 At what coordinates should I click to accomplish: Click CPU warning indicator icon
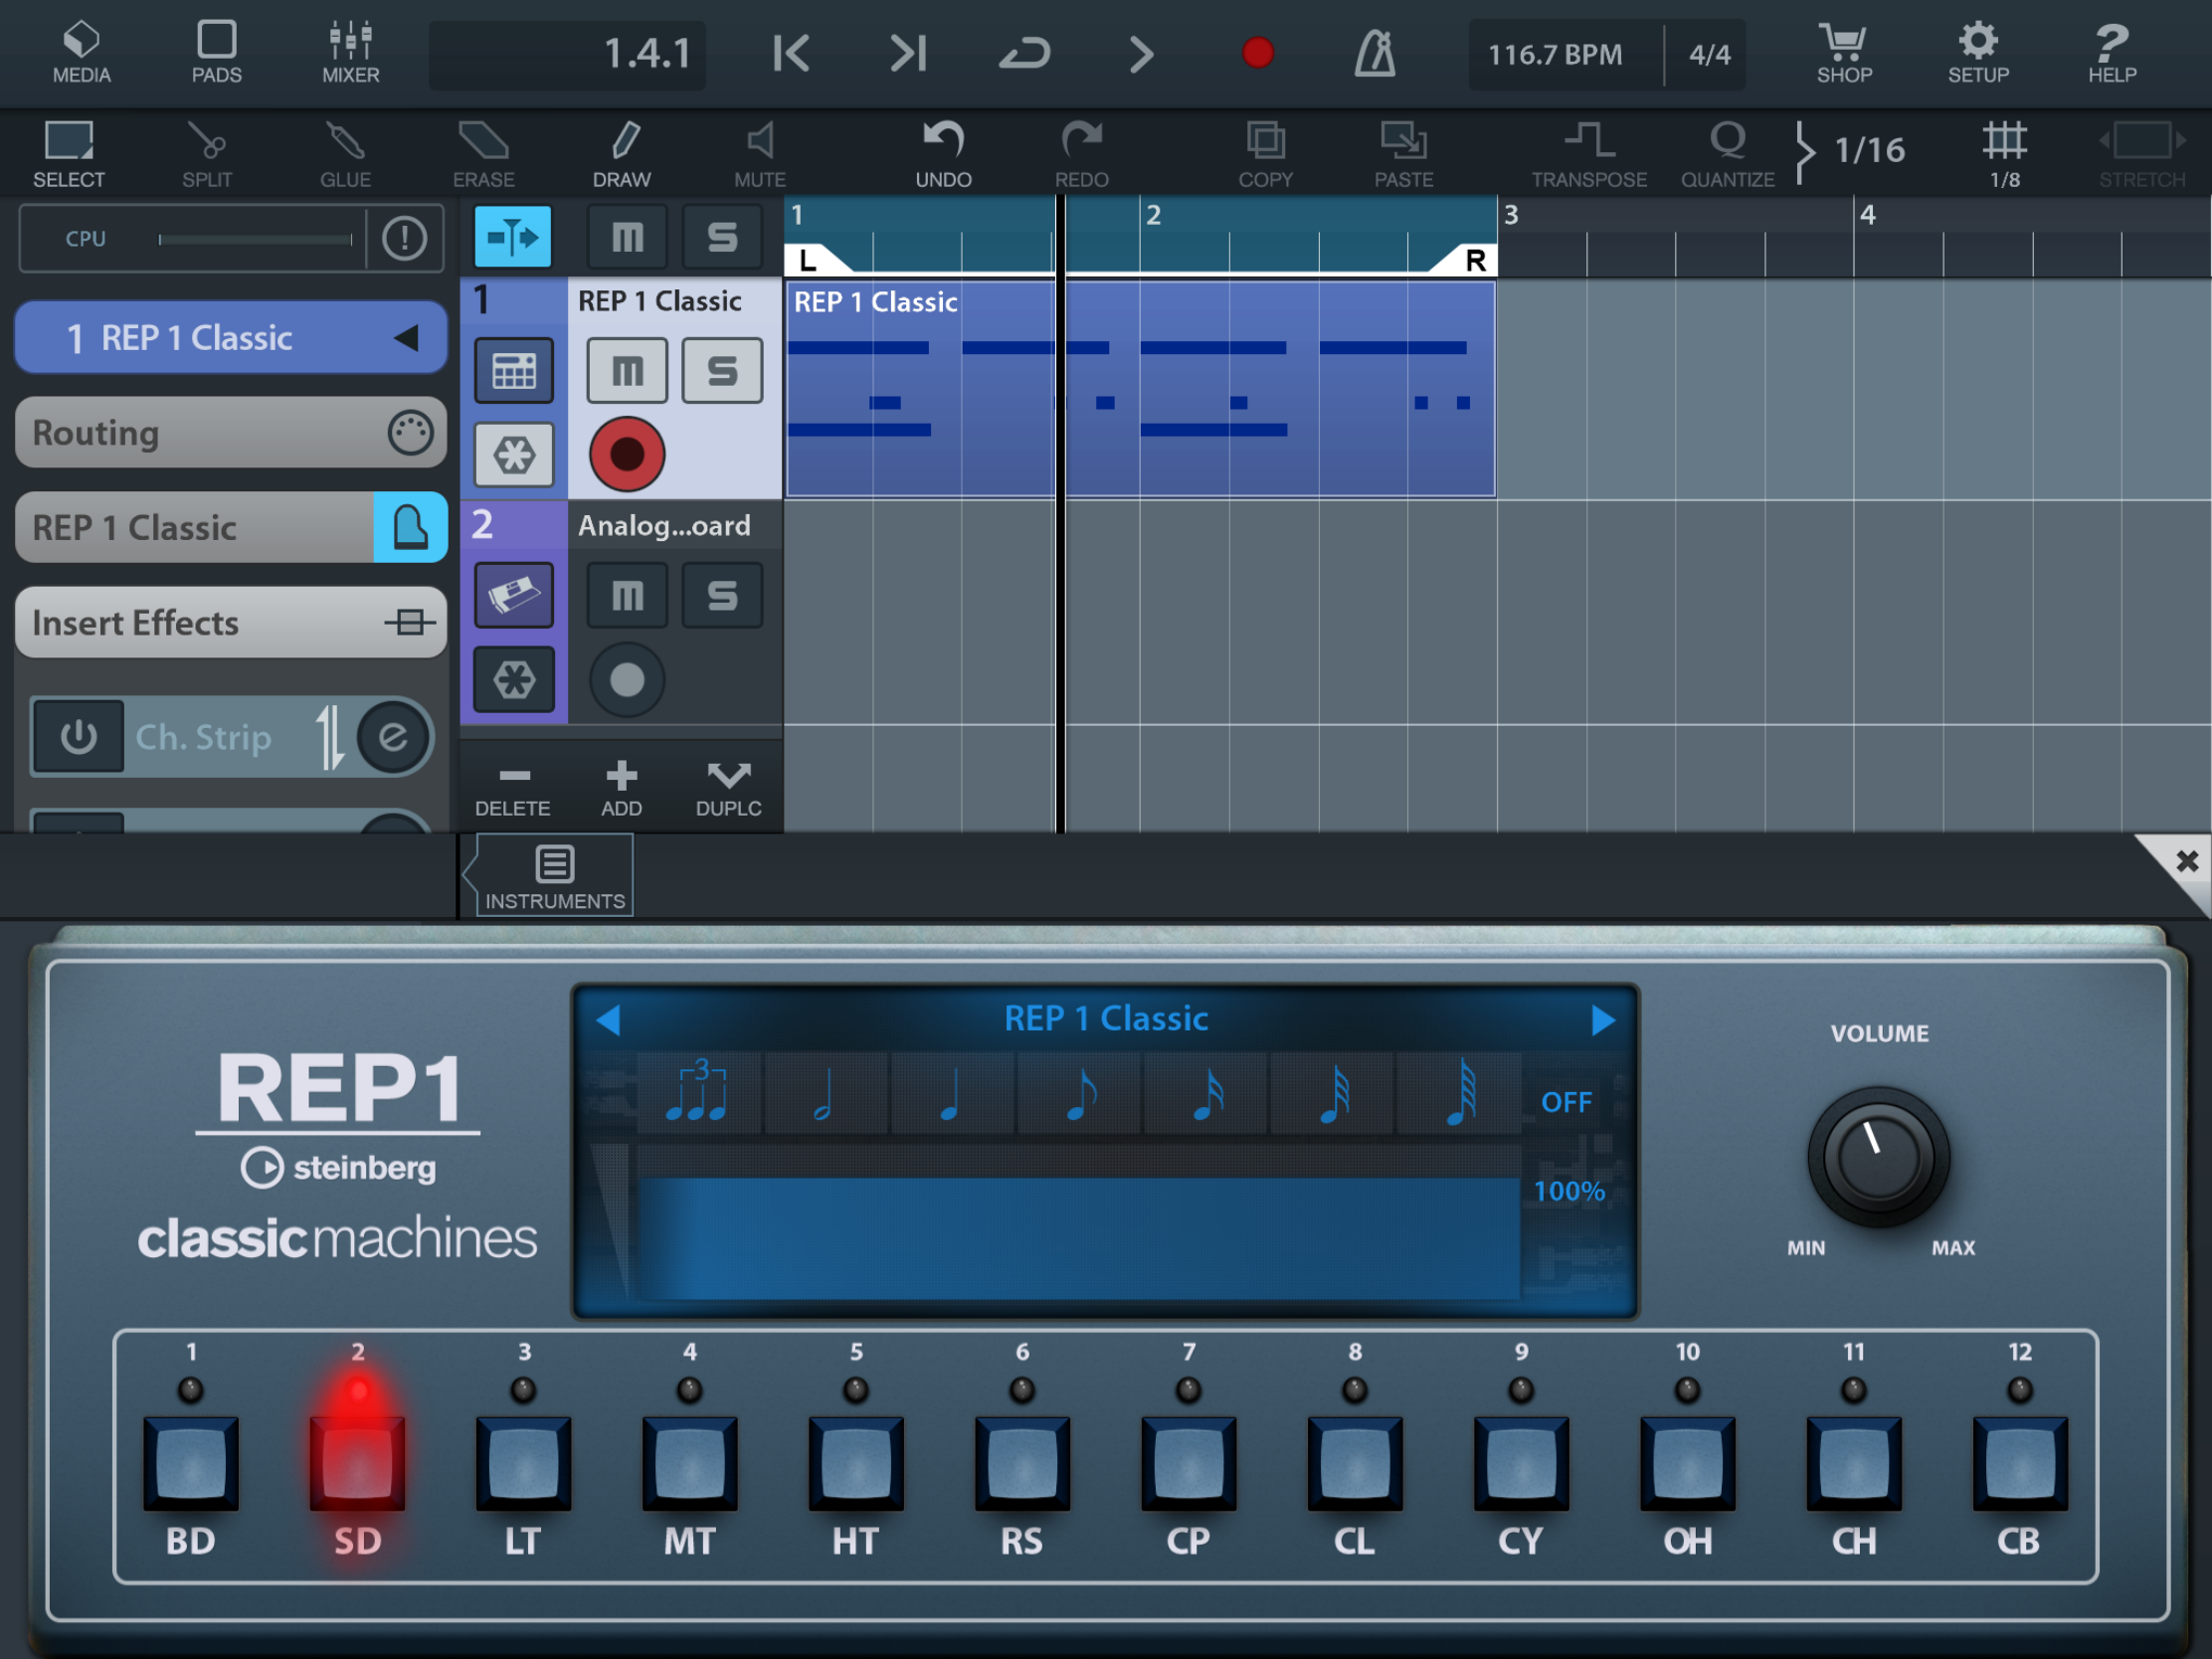tap(404, 238)
